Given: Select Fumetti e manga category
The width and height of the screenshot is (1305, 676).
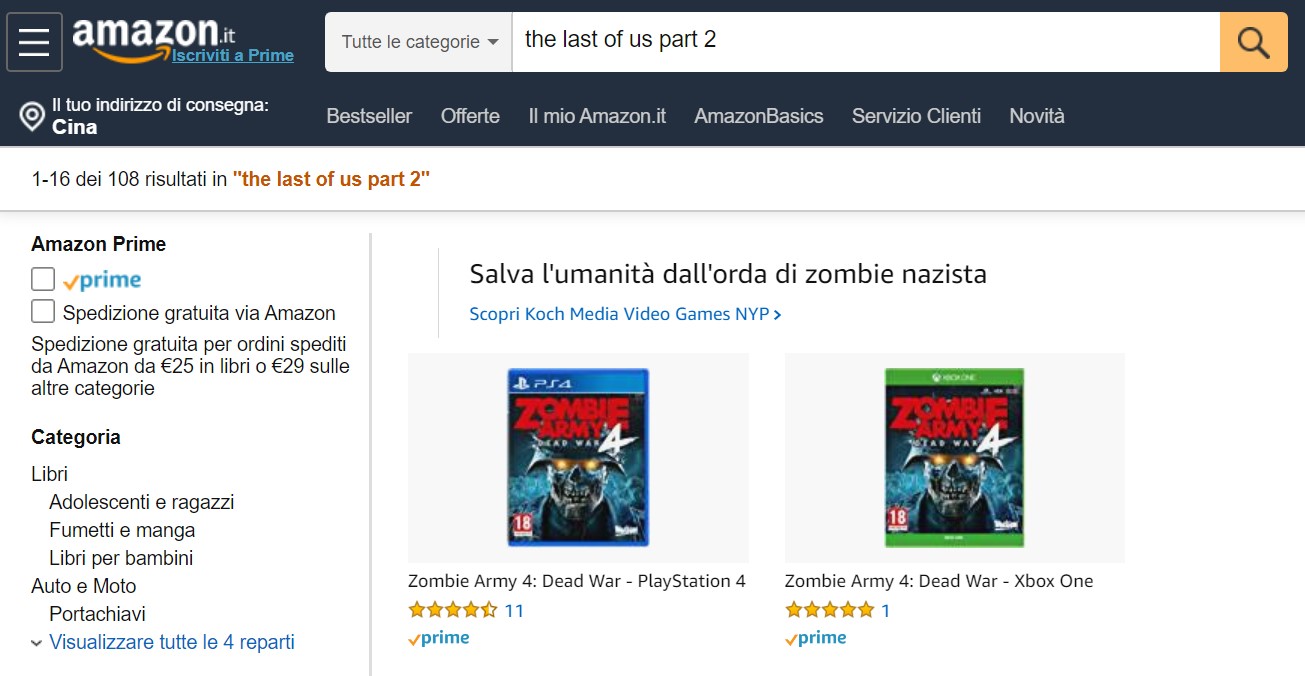Looking at the screenshot, I should [122, 530].
